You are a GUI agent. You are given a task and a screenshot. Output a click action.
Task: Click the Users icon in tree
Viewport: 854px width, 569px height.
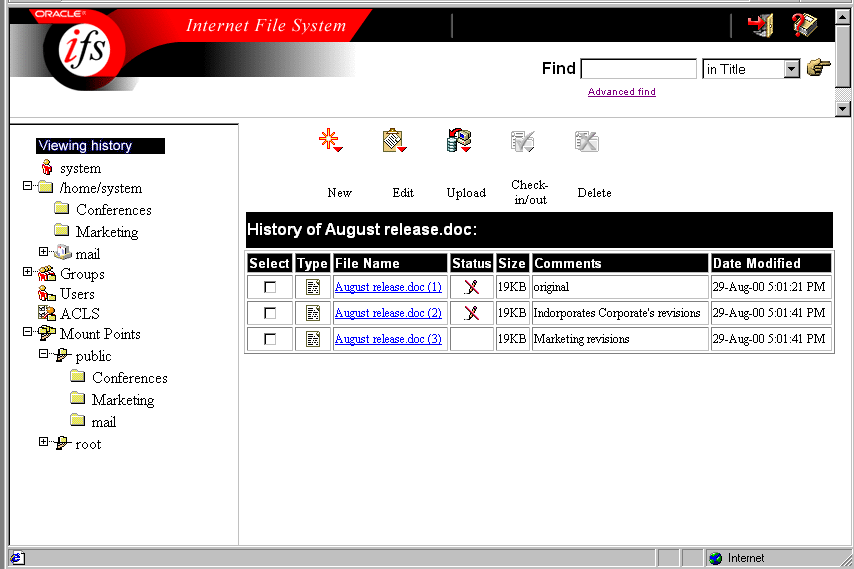pyautogui.click(x=47, y=293)
